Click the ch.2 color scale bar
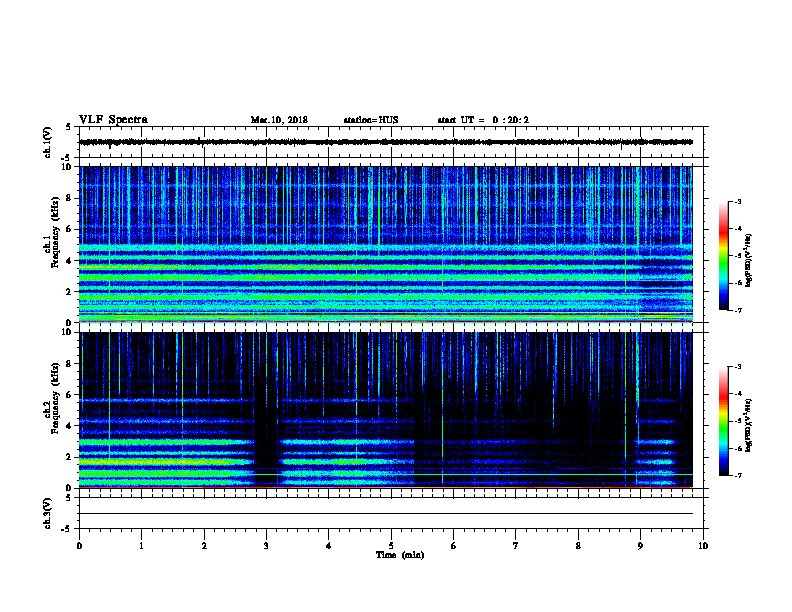 pos(724,421)
